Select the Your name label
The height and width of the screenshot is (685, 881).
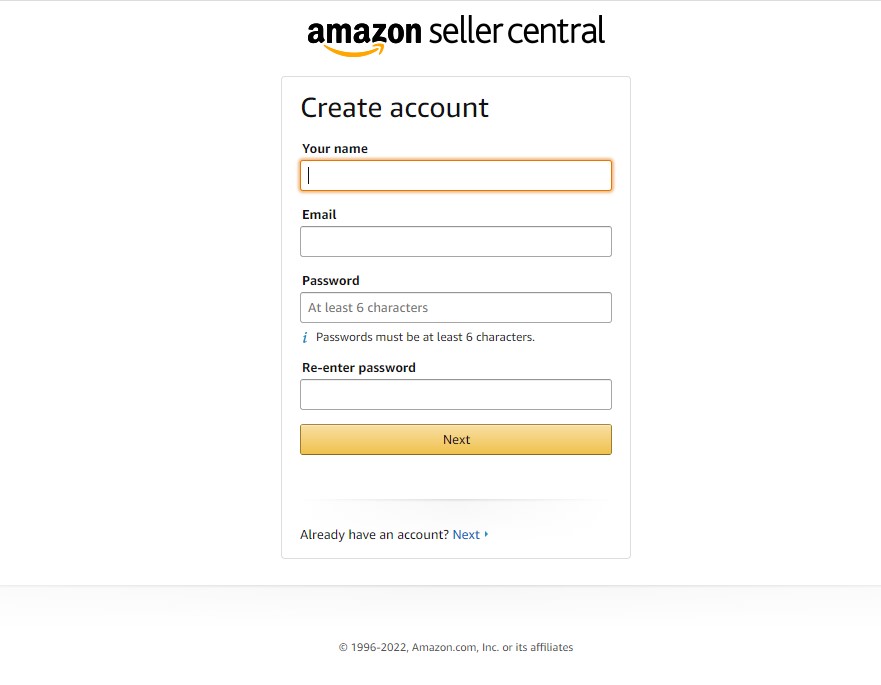coord(334,148)
